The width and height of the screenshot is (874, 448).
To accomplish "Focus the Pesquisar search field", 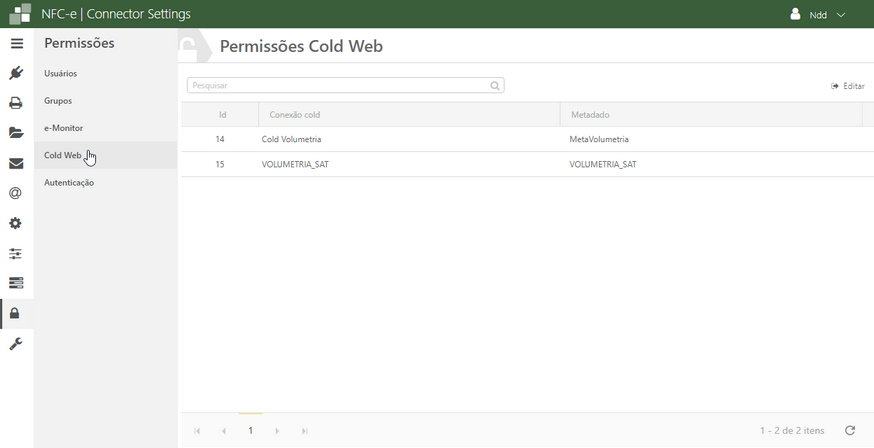I will (338, 86).
